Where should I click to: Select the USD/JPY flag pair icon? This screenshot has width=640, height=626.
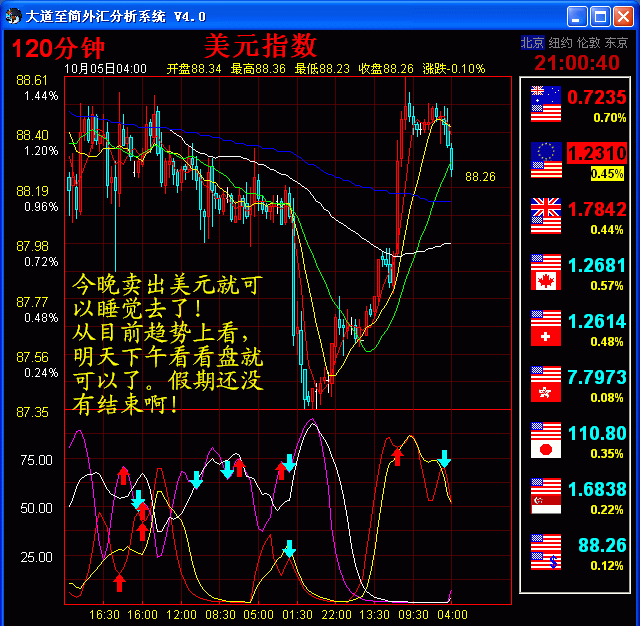pos(546,440)
